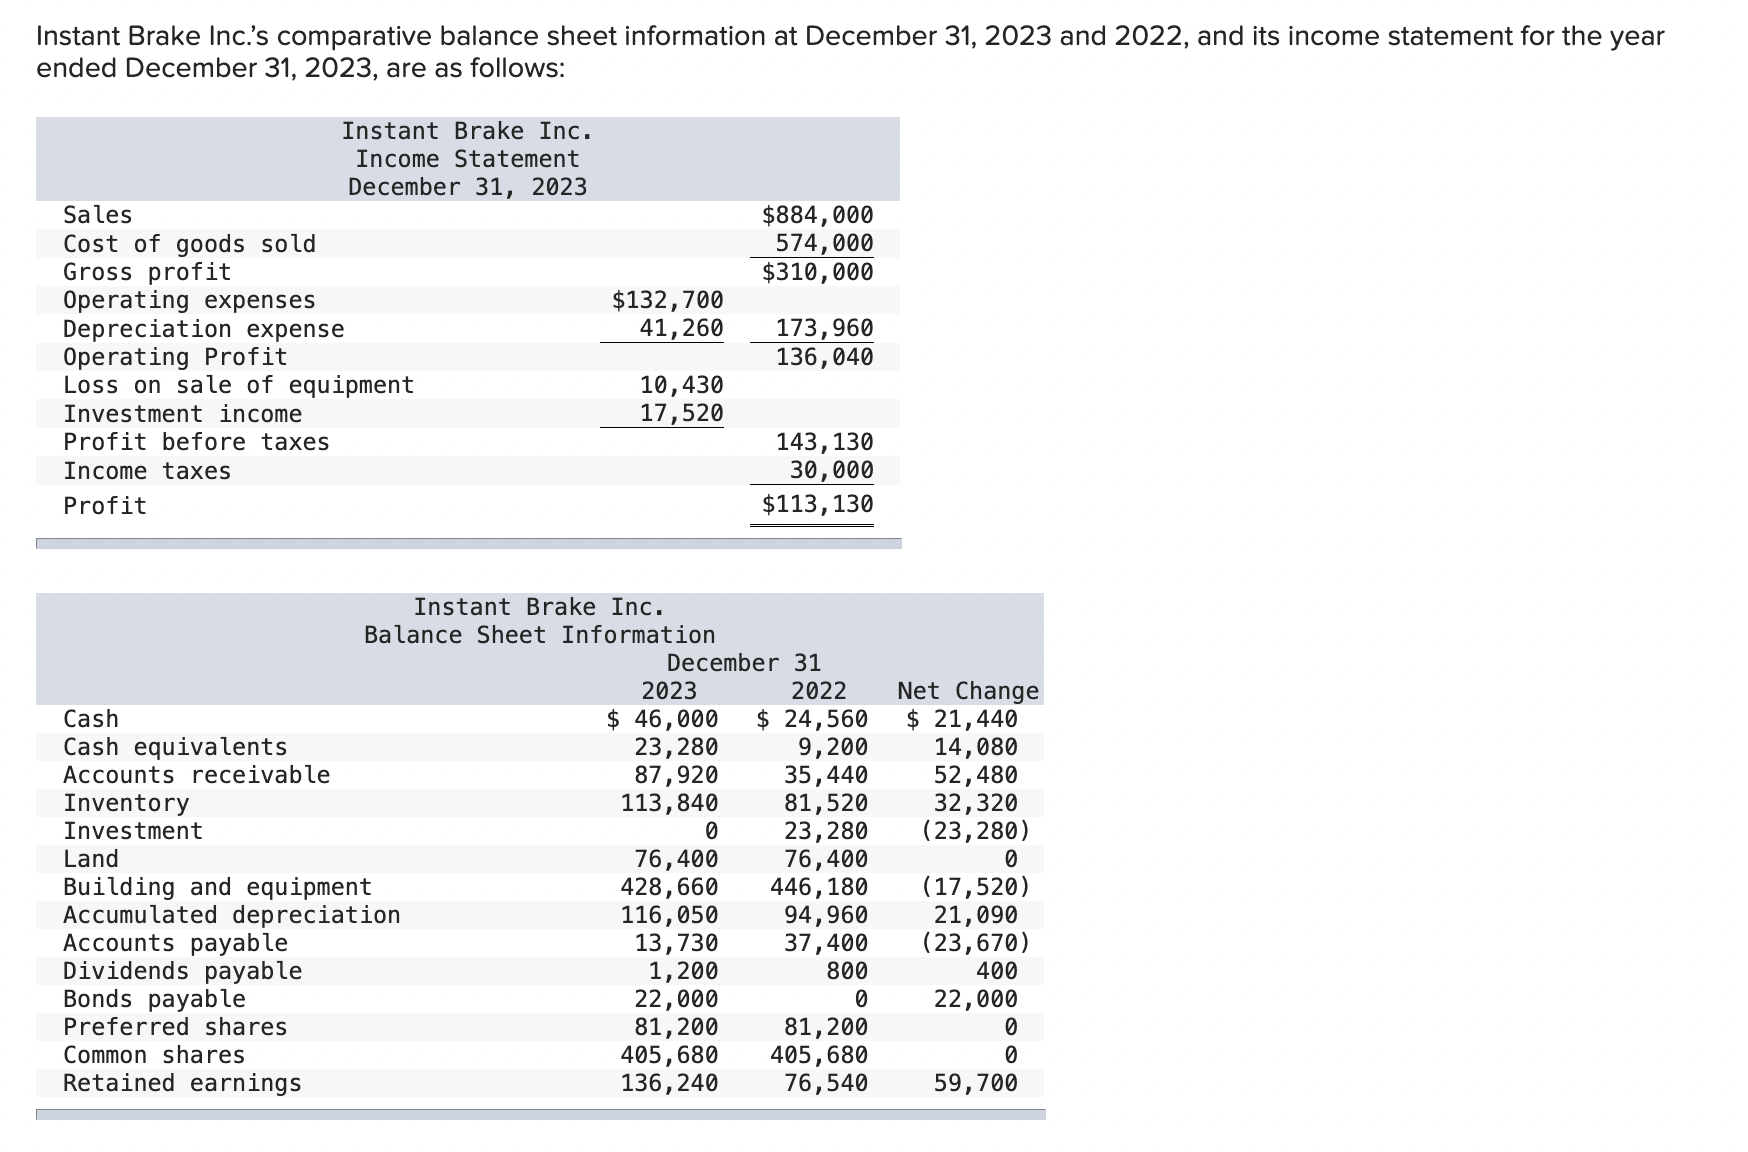Select the Gross profit amount $310,000

[x=816, y=270]
